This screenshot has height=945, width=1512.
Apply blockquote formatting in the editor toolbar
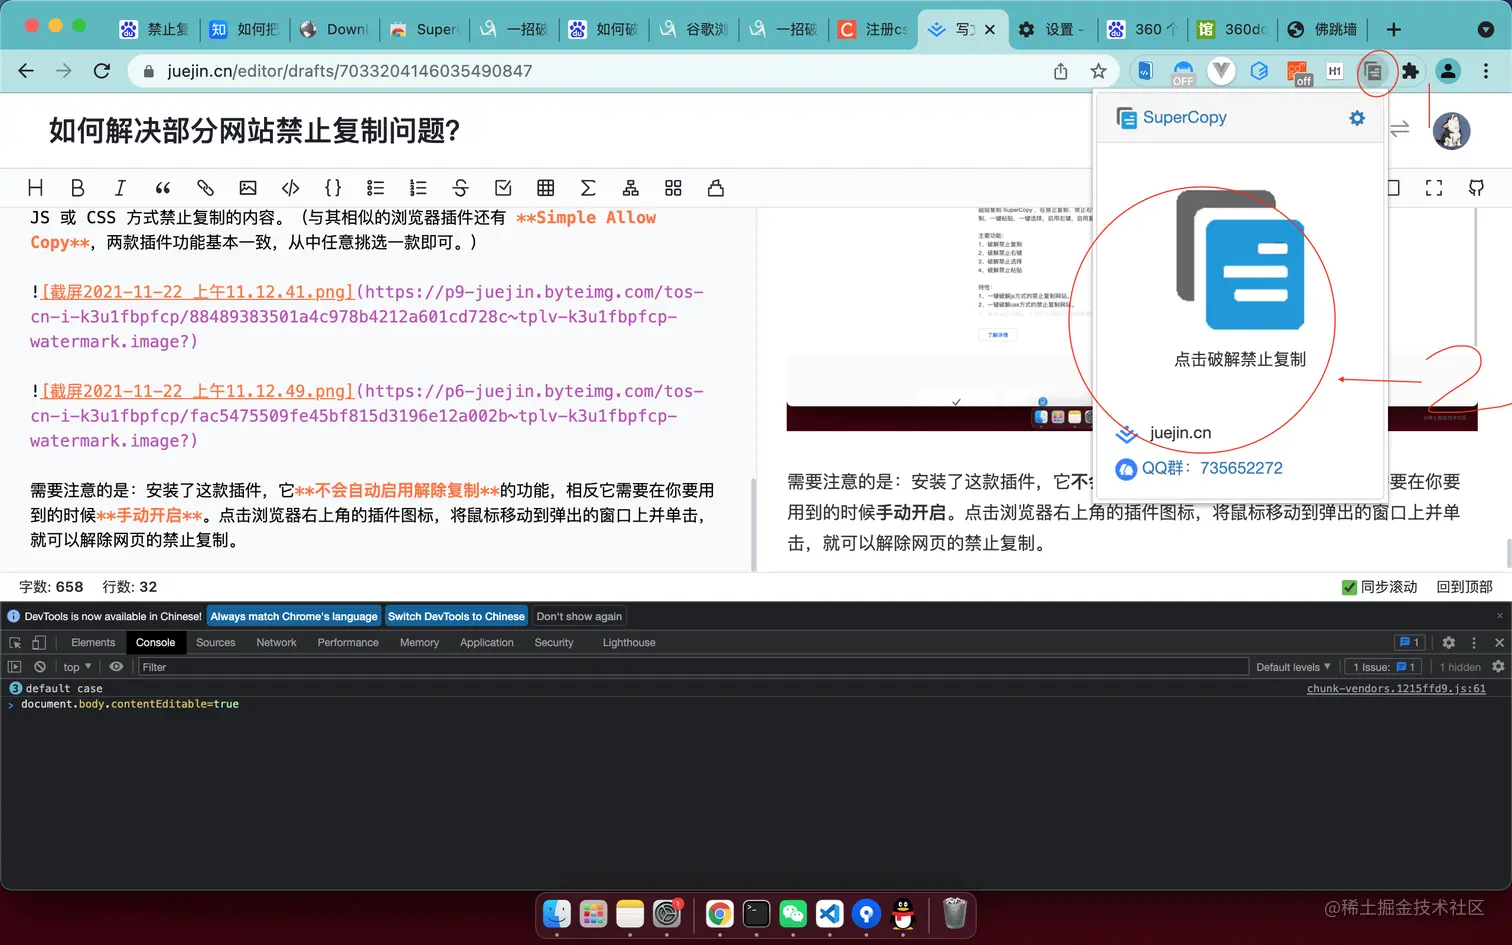point(163,187)
